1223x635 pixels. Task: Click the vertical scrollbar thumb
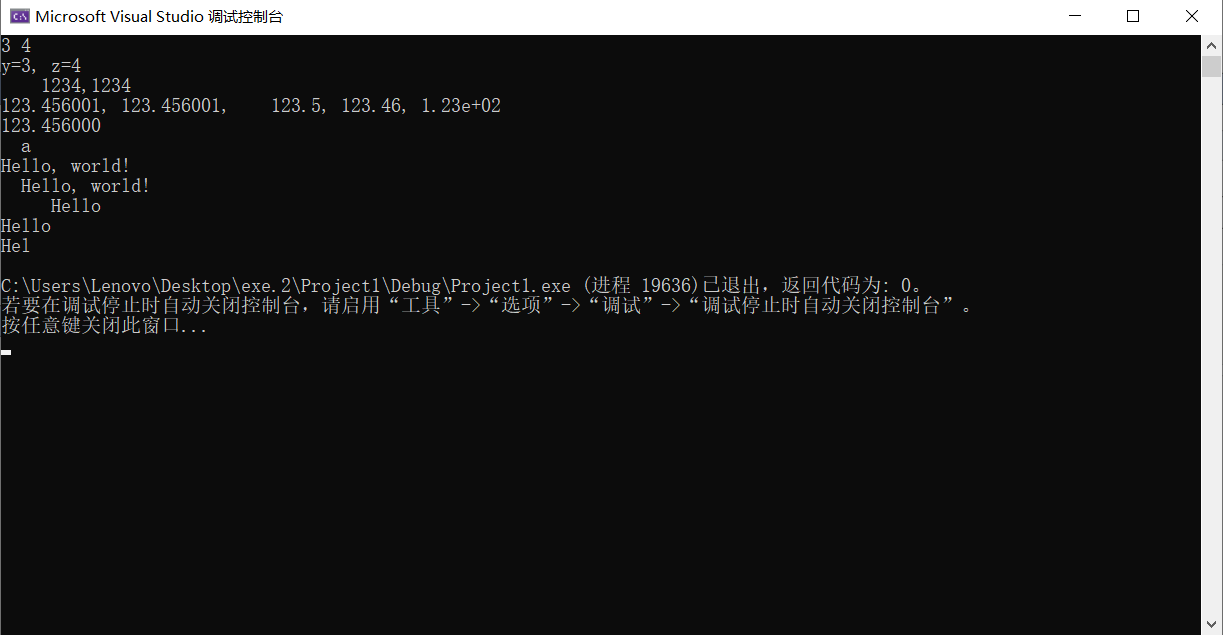tap(1211, 66)
